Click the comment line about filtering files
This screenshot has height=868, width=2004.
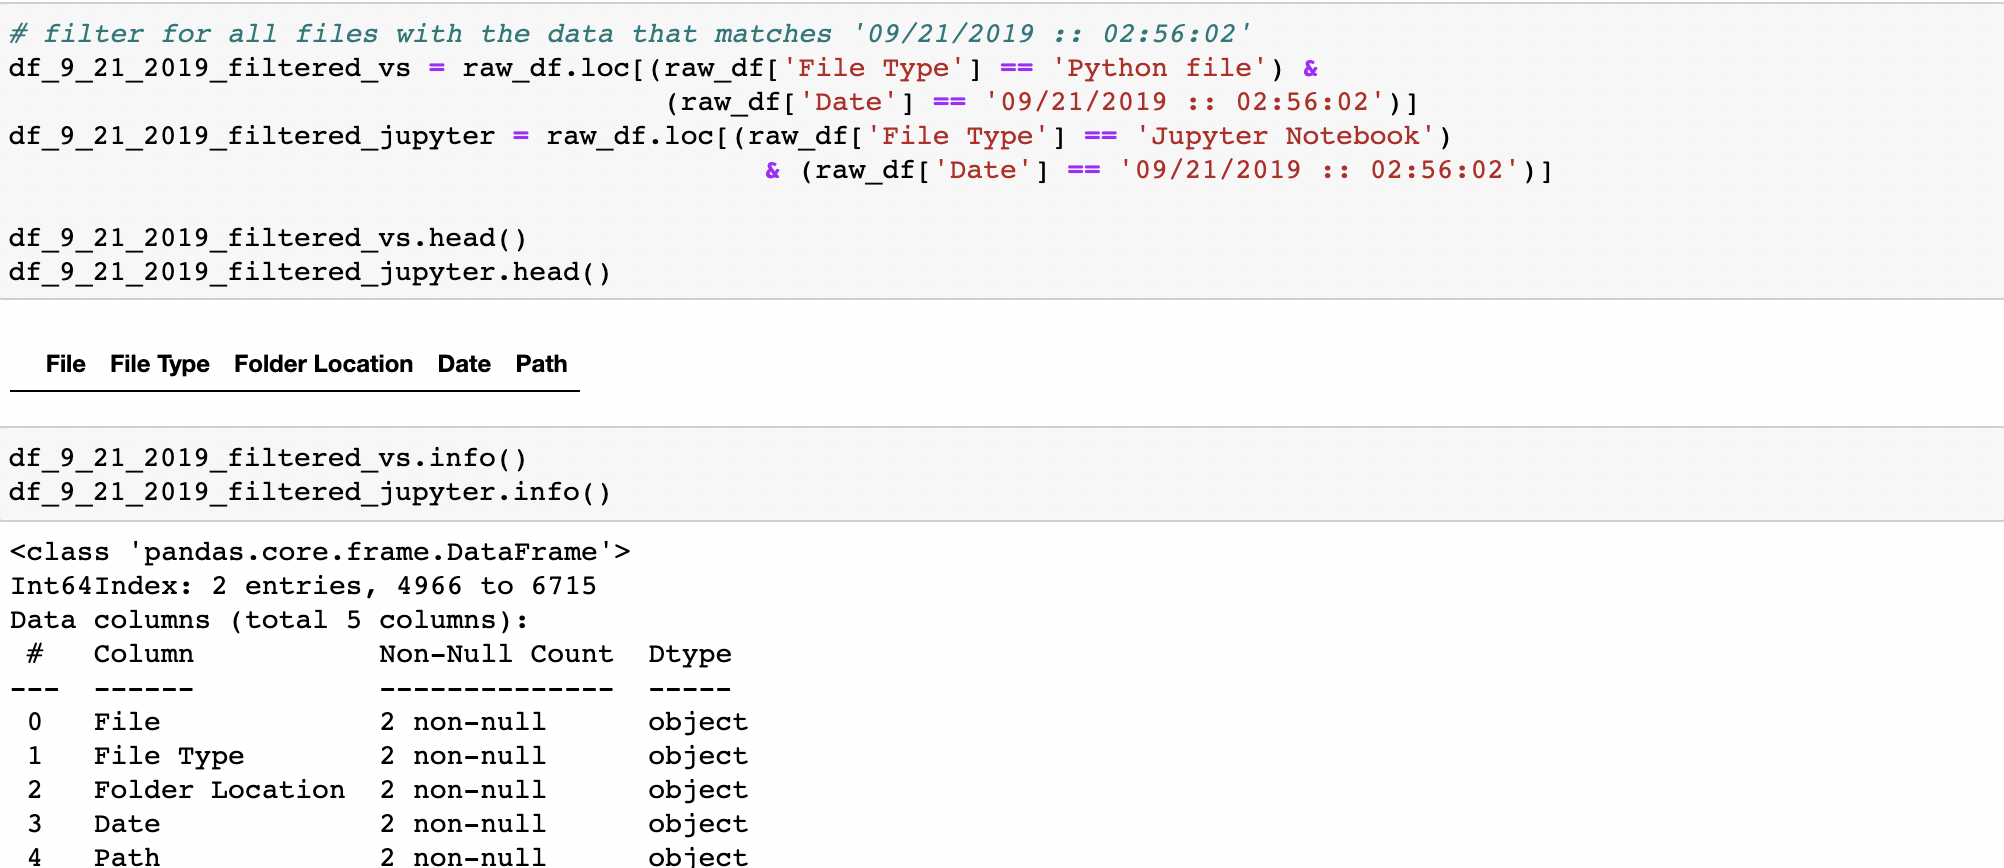coord(630,34)
